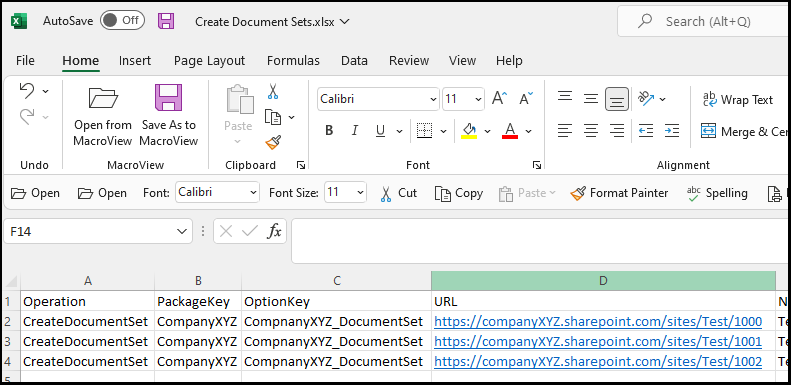Switch to the View tab
Screen dimensions: 791x385
coord(462,61)
